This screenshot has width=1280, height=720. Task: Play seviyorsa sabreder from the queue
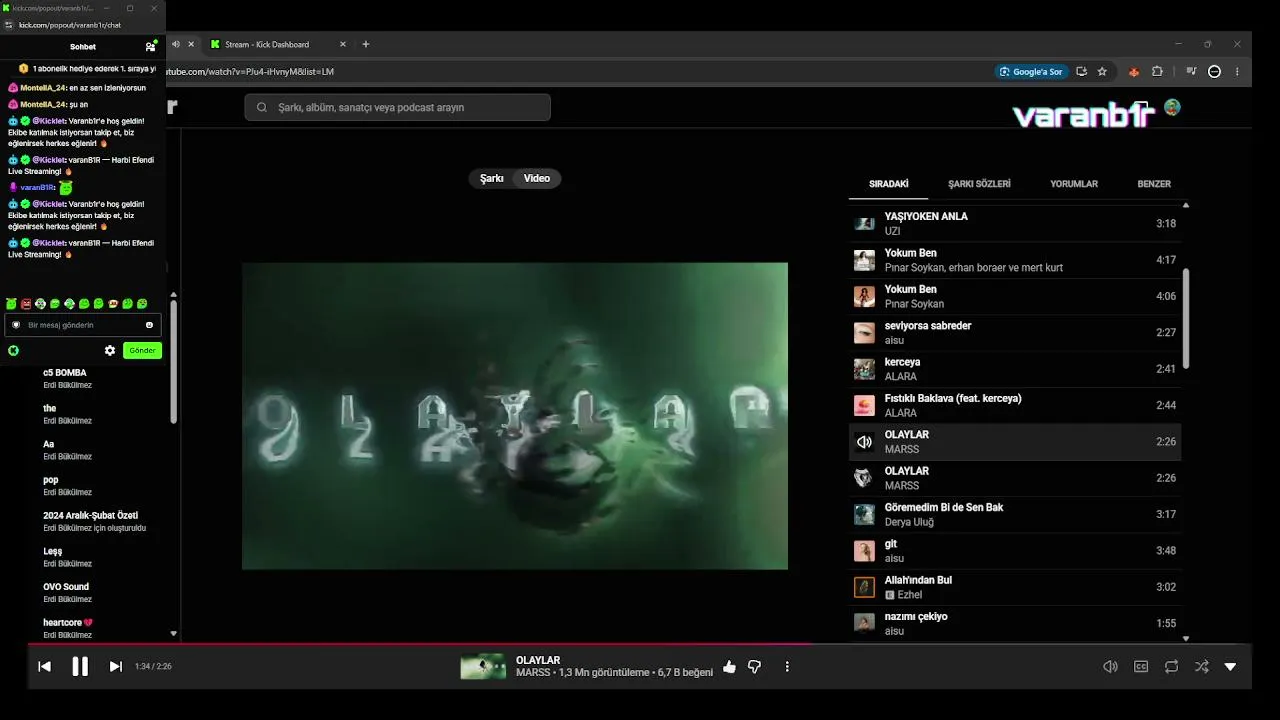[1015, 333]
